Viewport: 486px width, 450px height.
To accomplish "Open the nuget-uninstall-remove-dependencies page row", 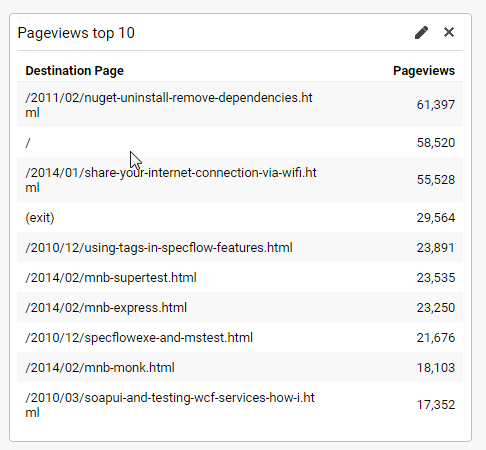I will pyautogui.click(x=240, y=105).
